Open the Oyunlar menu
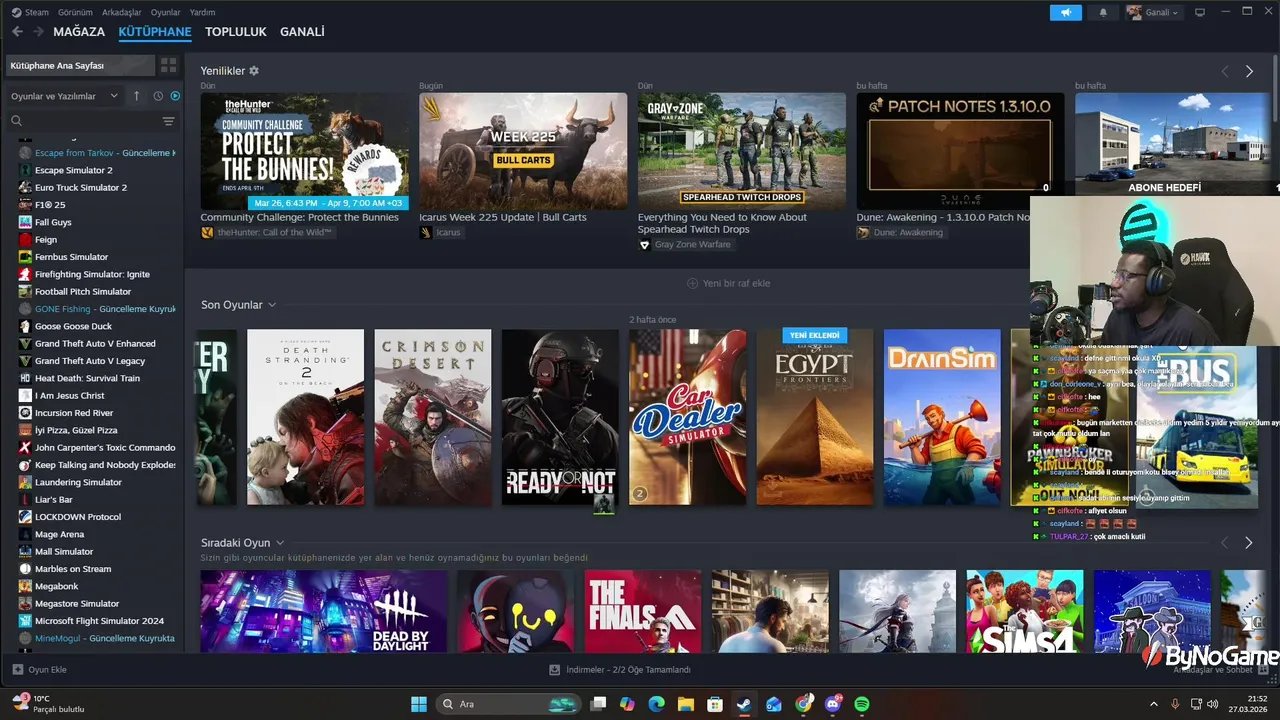The image size is (1280, 720). point(166,12)
